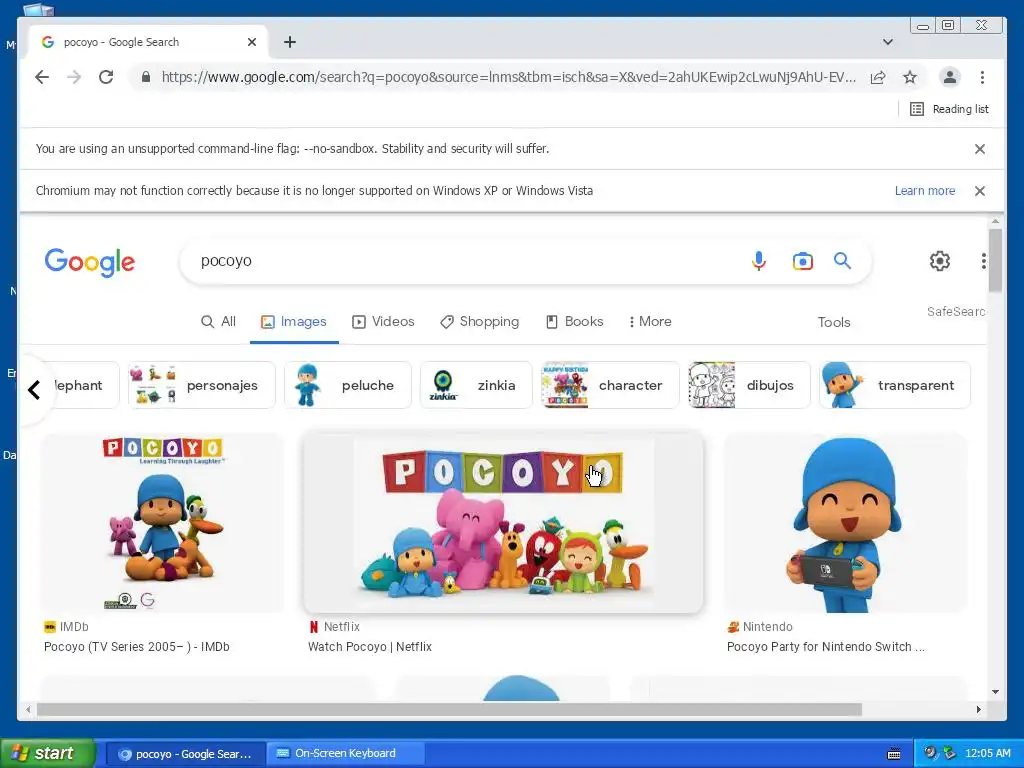Filter by the zinkia chip
Screen dimensions: 1024x768
coord(476,385)
